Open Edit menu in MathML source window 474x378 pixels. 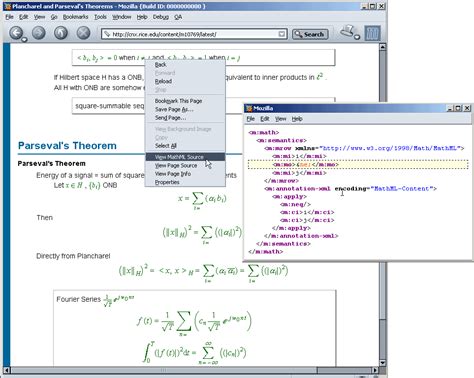click(265, 119)
